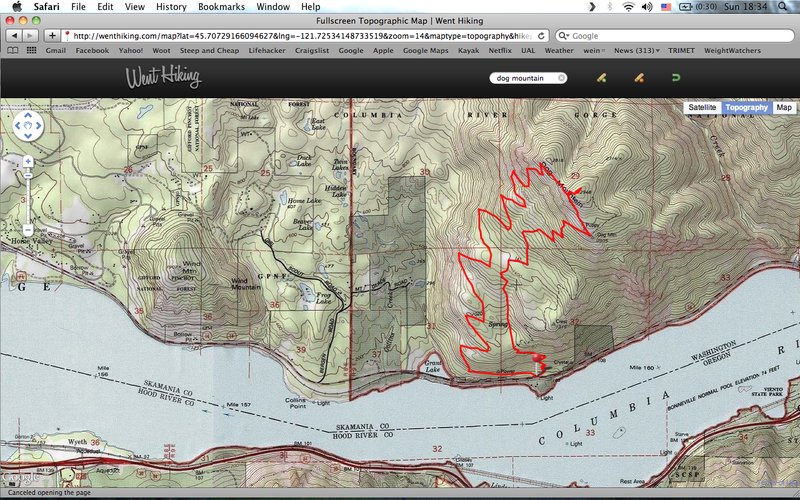Open the Help menu
This screenshot has width=800, height=500.
[311, 7]
